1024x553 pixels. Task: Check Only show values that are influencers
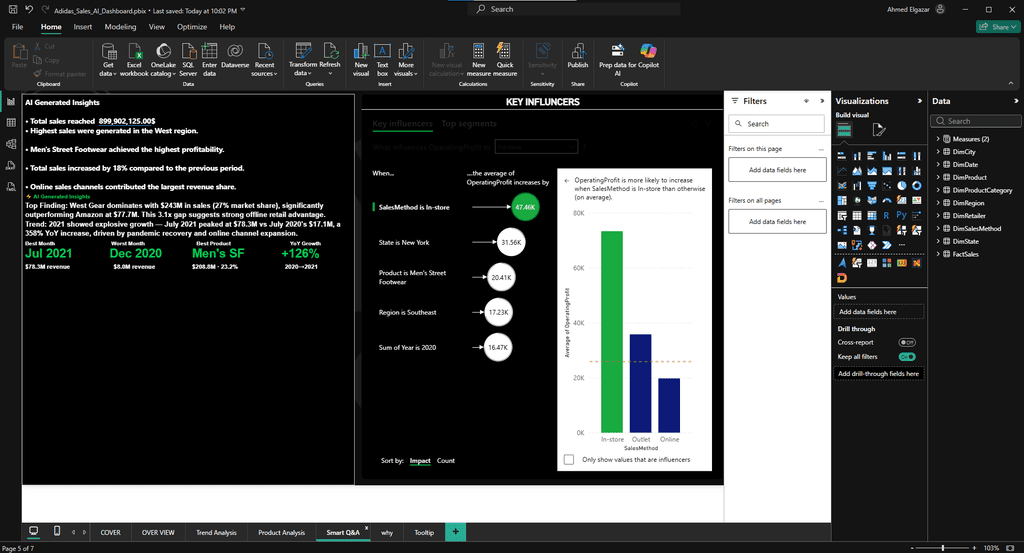coord(569,460)
